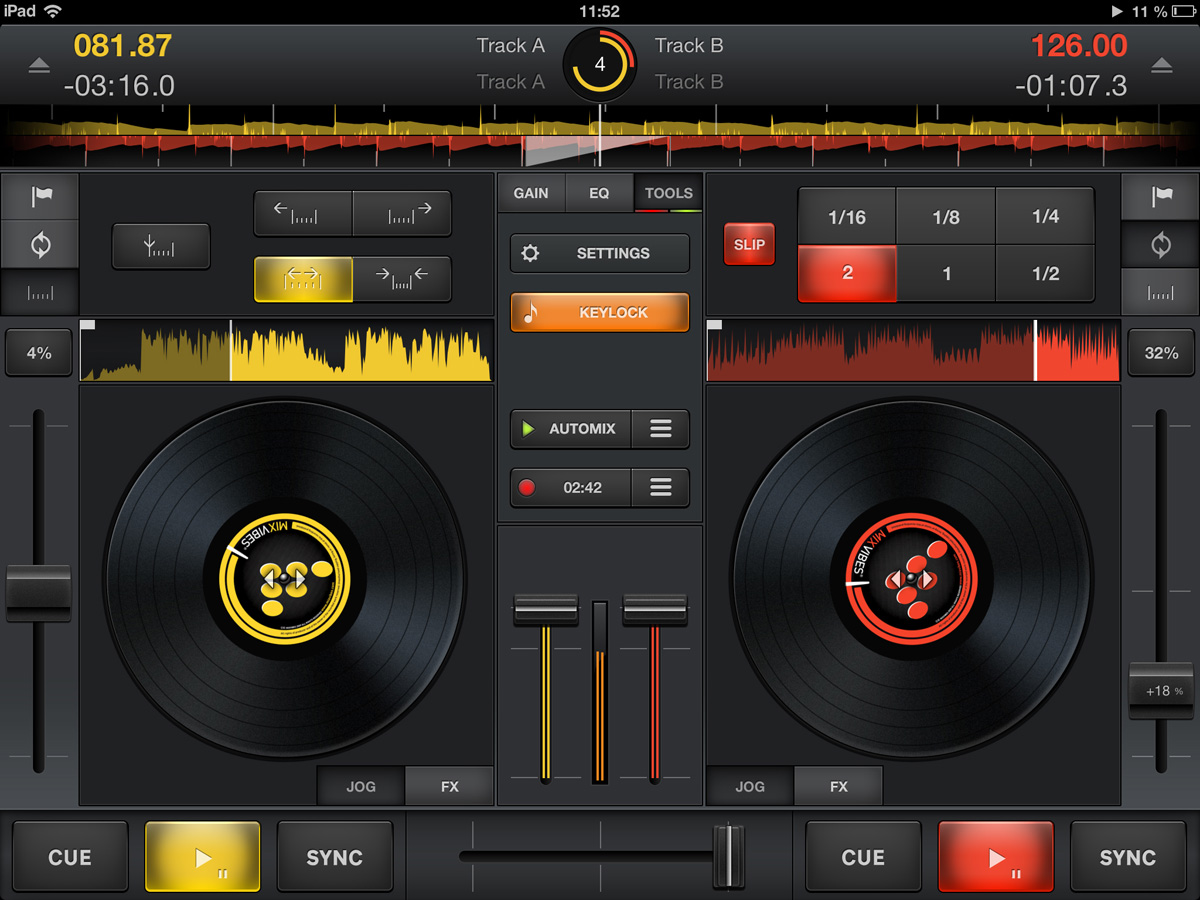1200x900 pixels.
Task: Open recordings list menu icon
Action: 660,487
